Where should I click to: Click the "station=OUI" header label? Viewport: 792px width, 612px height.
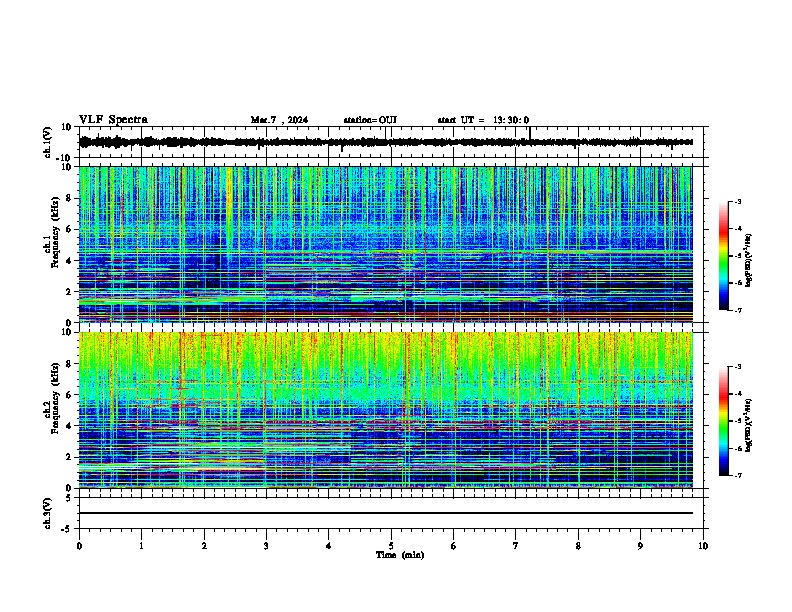(370, 120)
